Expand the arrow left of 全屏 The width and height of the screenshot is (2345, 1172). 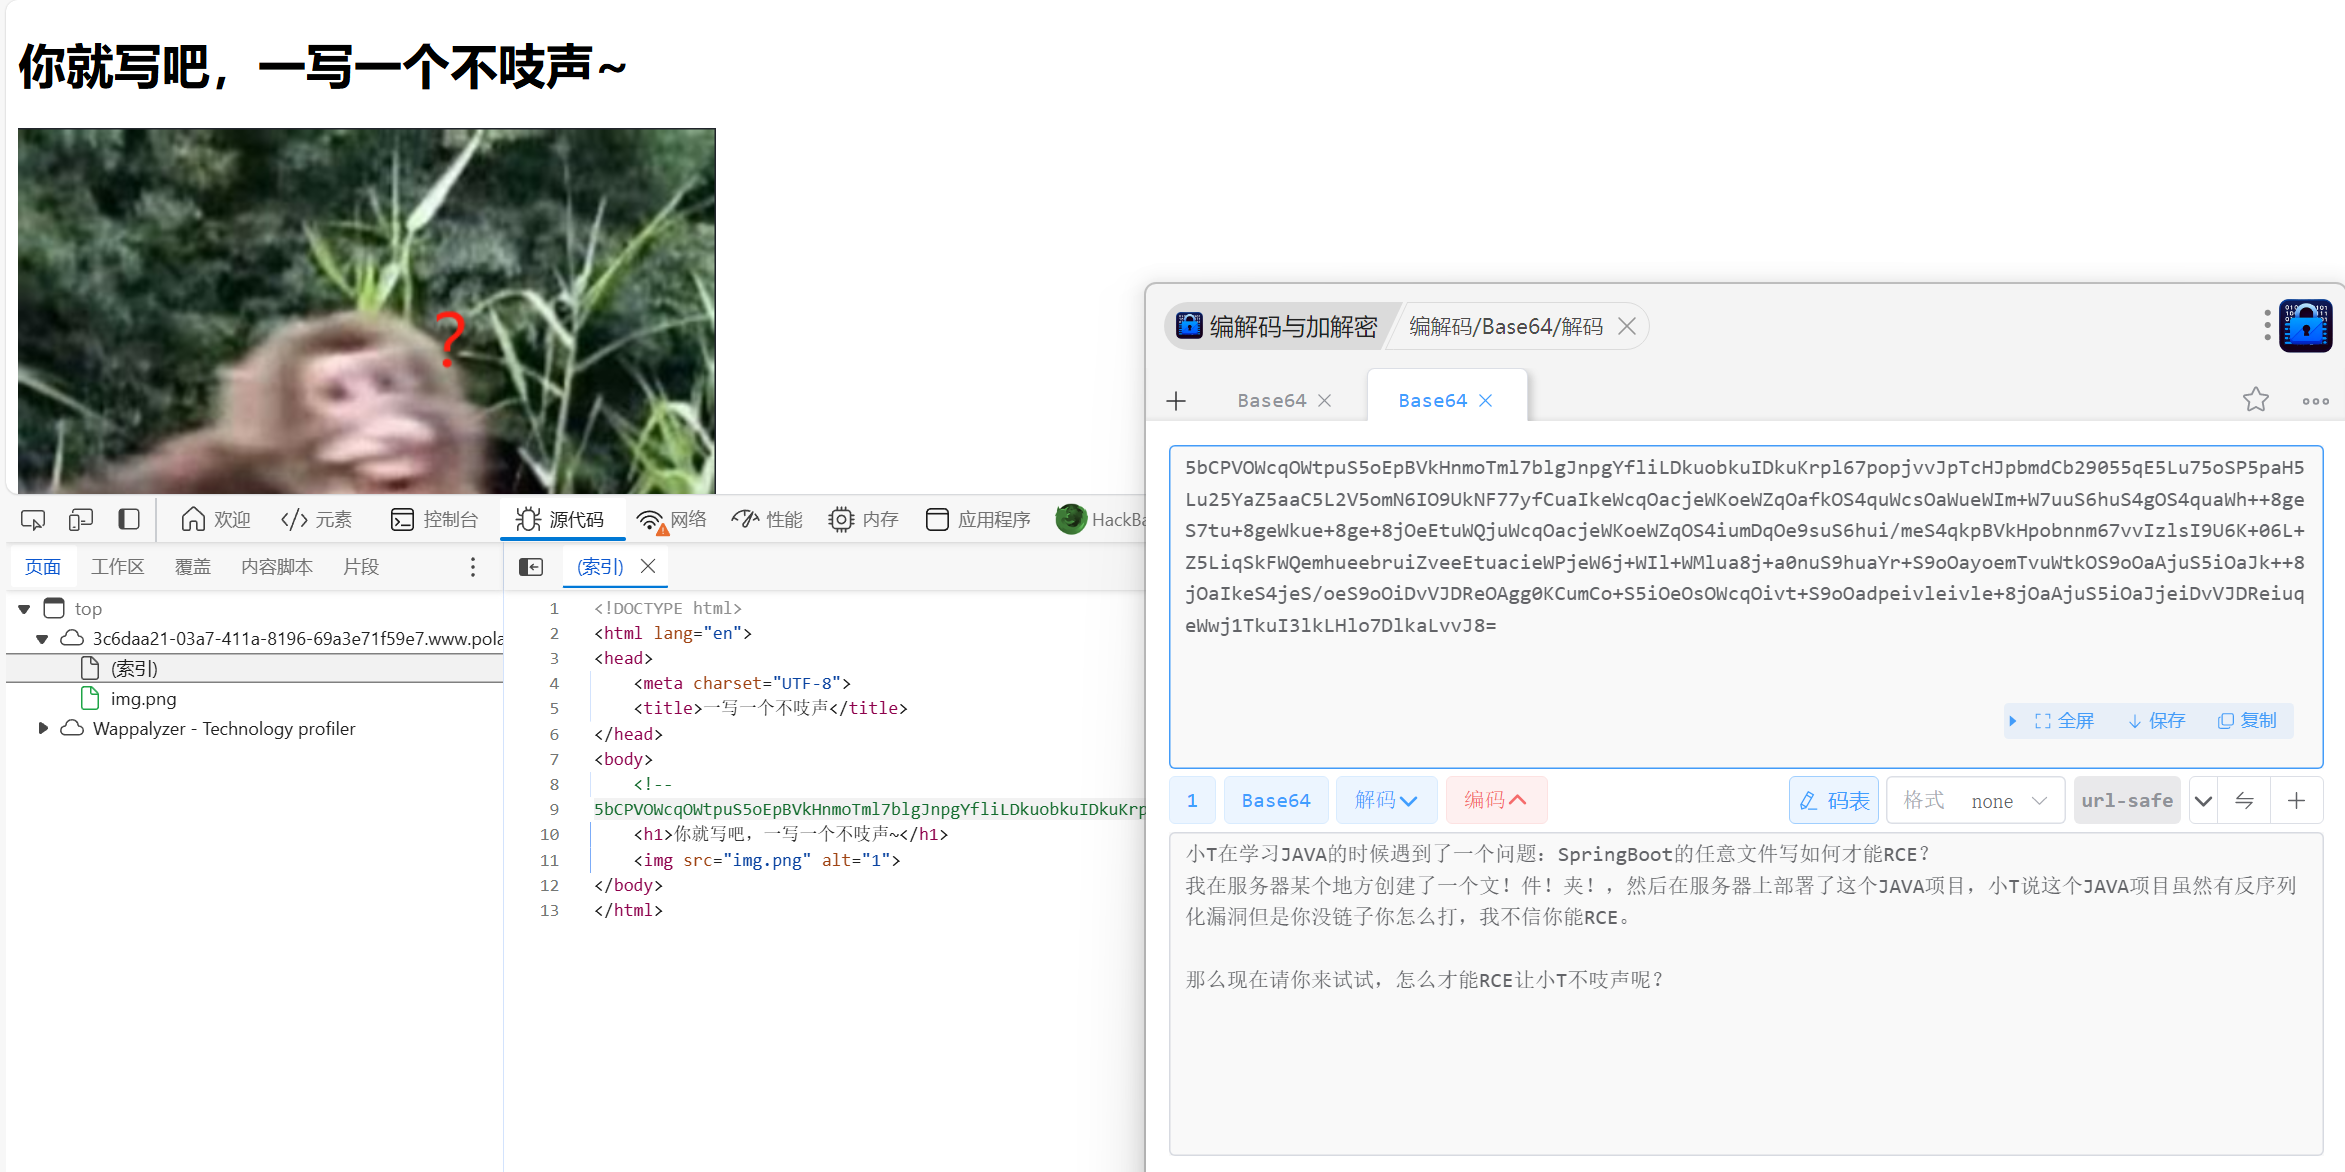coord(2013,720)
